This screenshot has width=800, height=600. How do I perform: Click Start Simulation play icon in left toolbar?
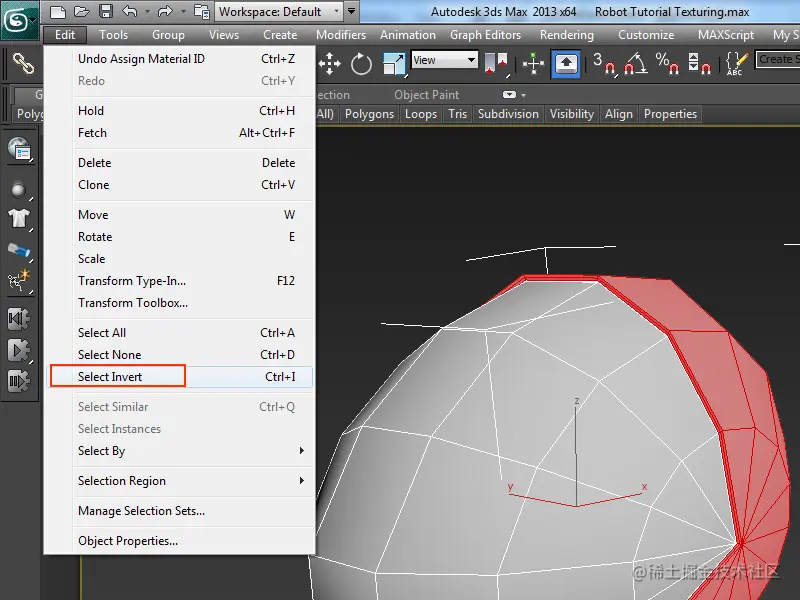[x=19, y=351]
